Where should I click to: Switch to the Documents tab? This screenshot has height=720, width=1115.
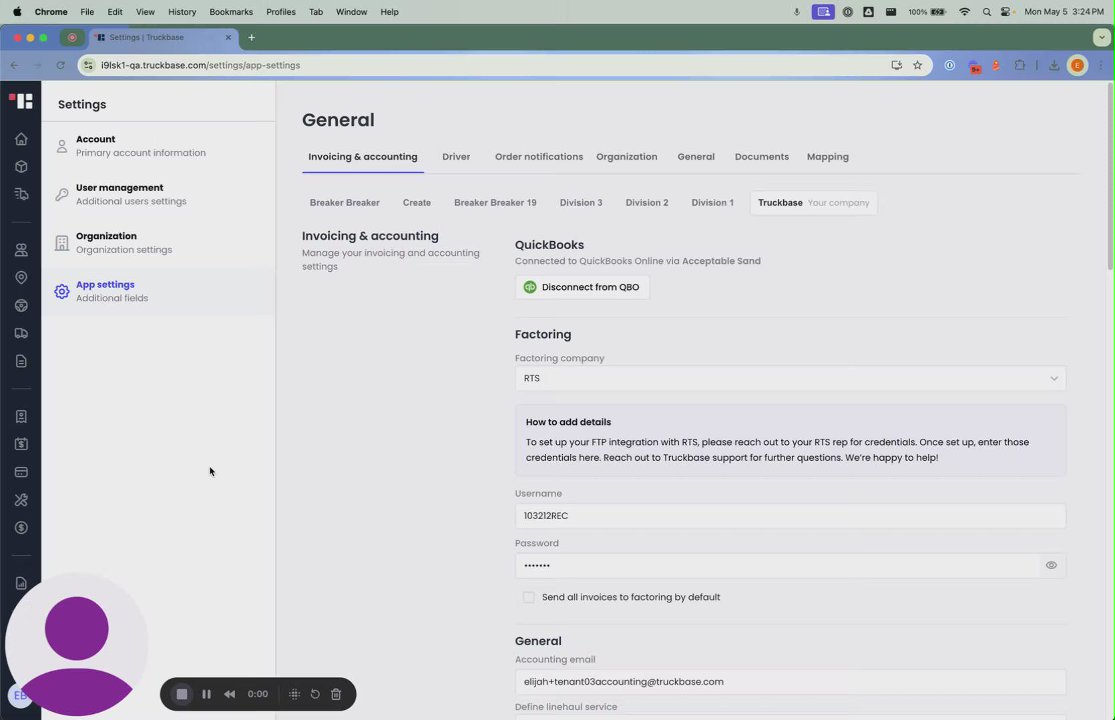[x=762, y=156]
